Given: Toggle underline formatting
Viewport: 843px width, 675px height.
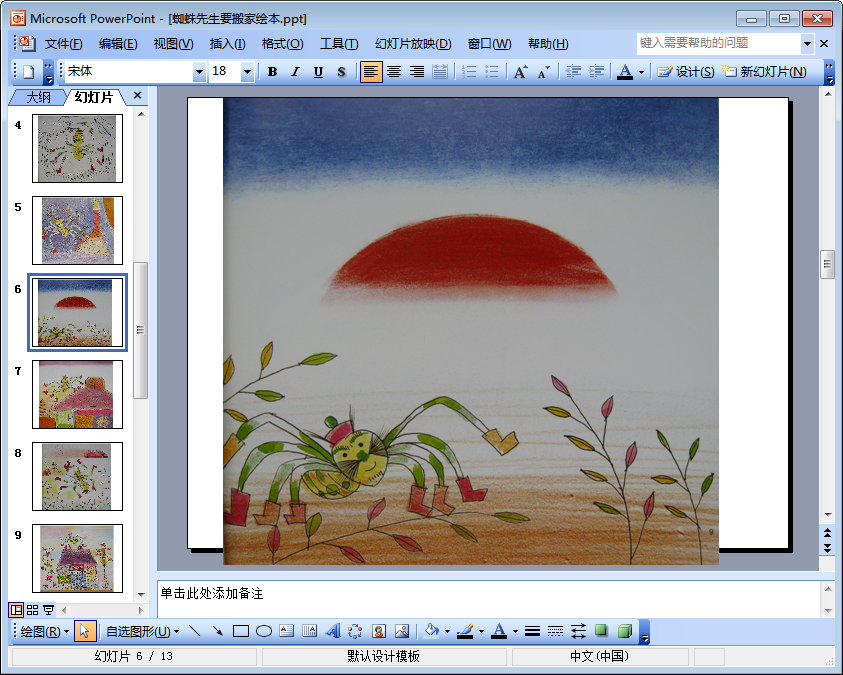Looking at the screenshot, I should 318,71.
